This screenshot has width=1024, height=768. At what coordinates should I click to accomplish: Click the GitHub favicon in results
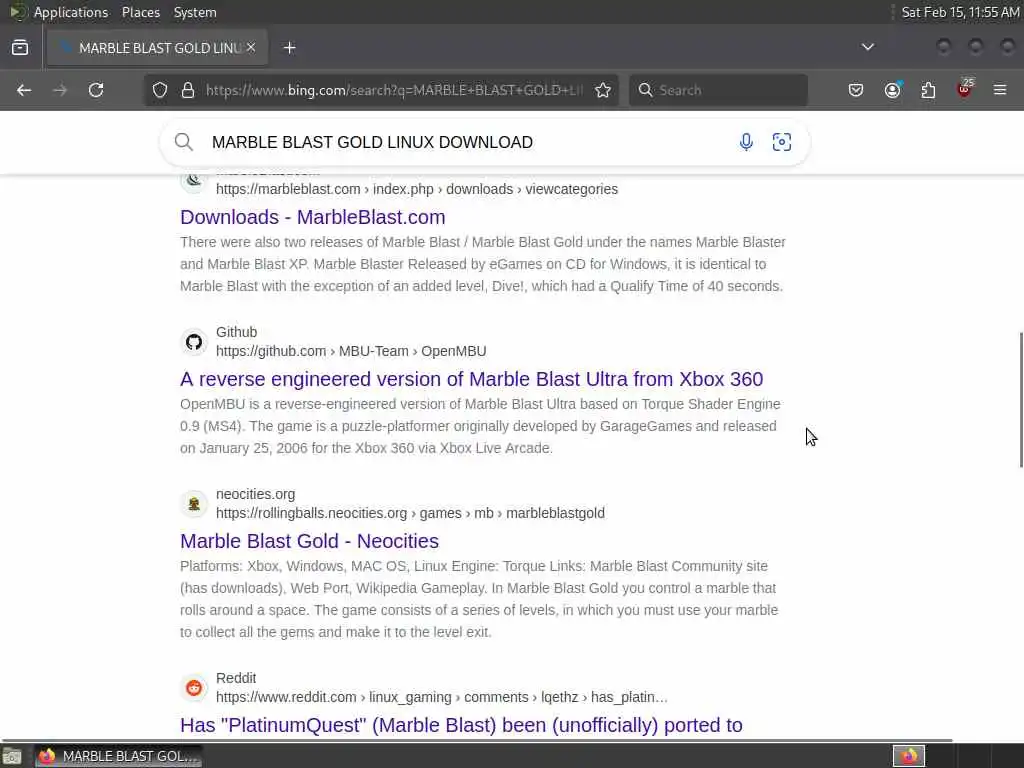(194, 342)
